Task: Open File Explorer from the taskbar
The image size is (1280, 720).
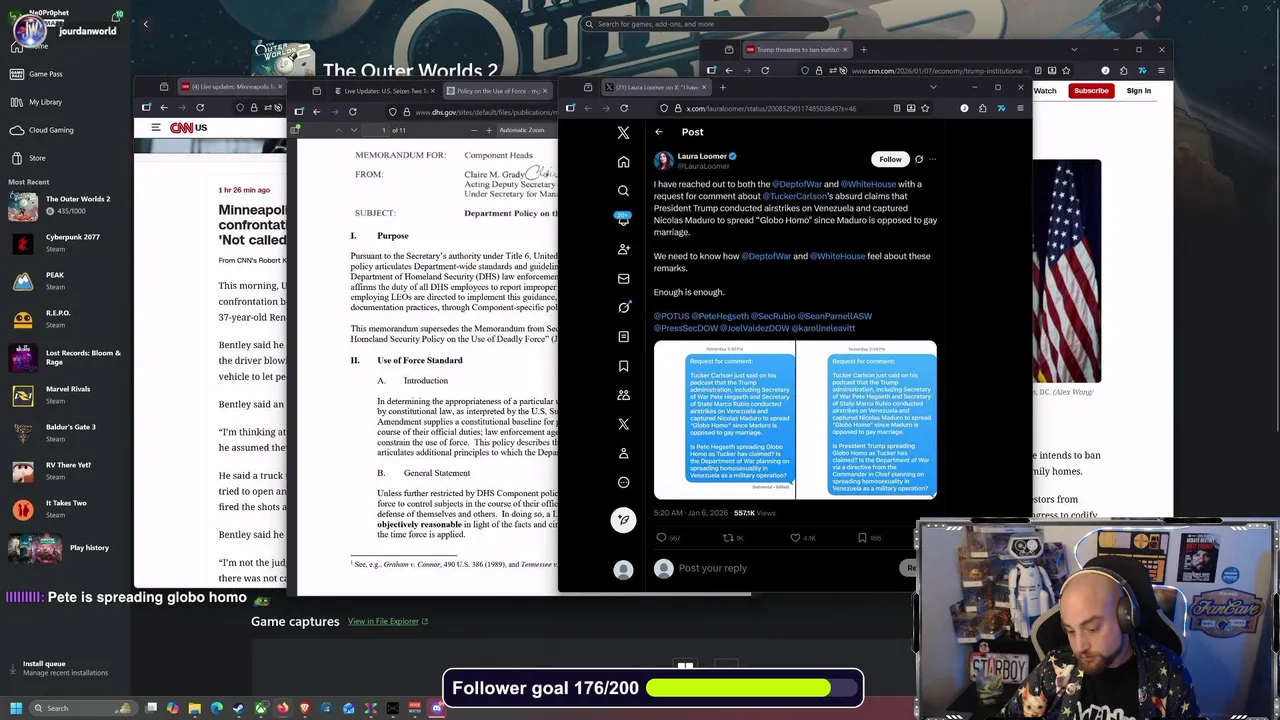Action: point(195,708)
